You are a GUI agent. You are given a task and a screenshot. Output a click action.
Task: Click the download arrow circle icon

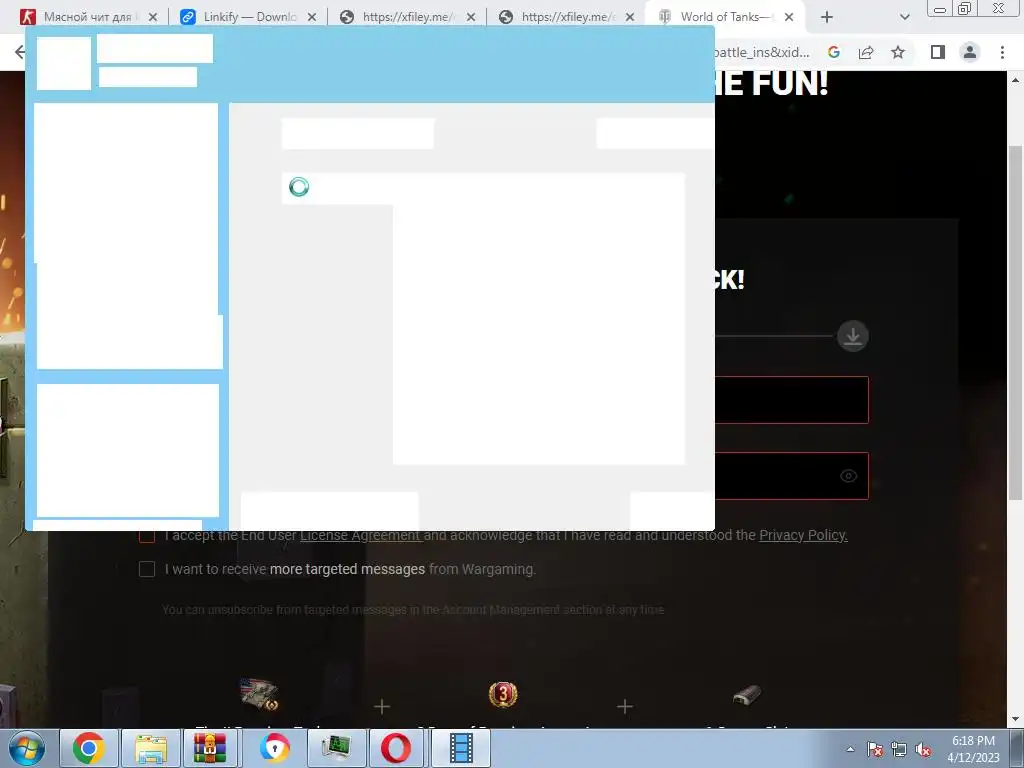(853, 336)
